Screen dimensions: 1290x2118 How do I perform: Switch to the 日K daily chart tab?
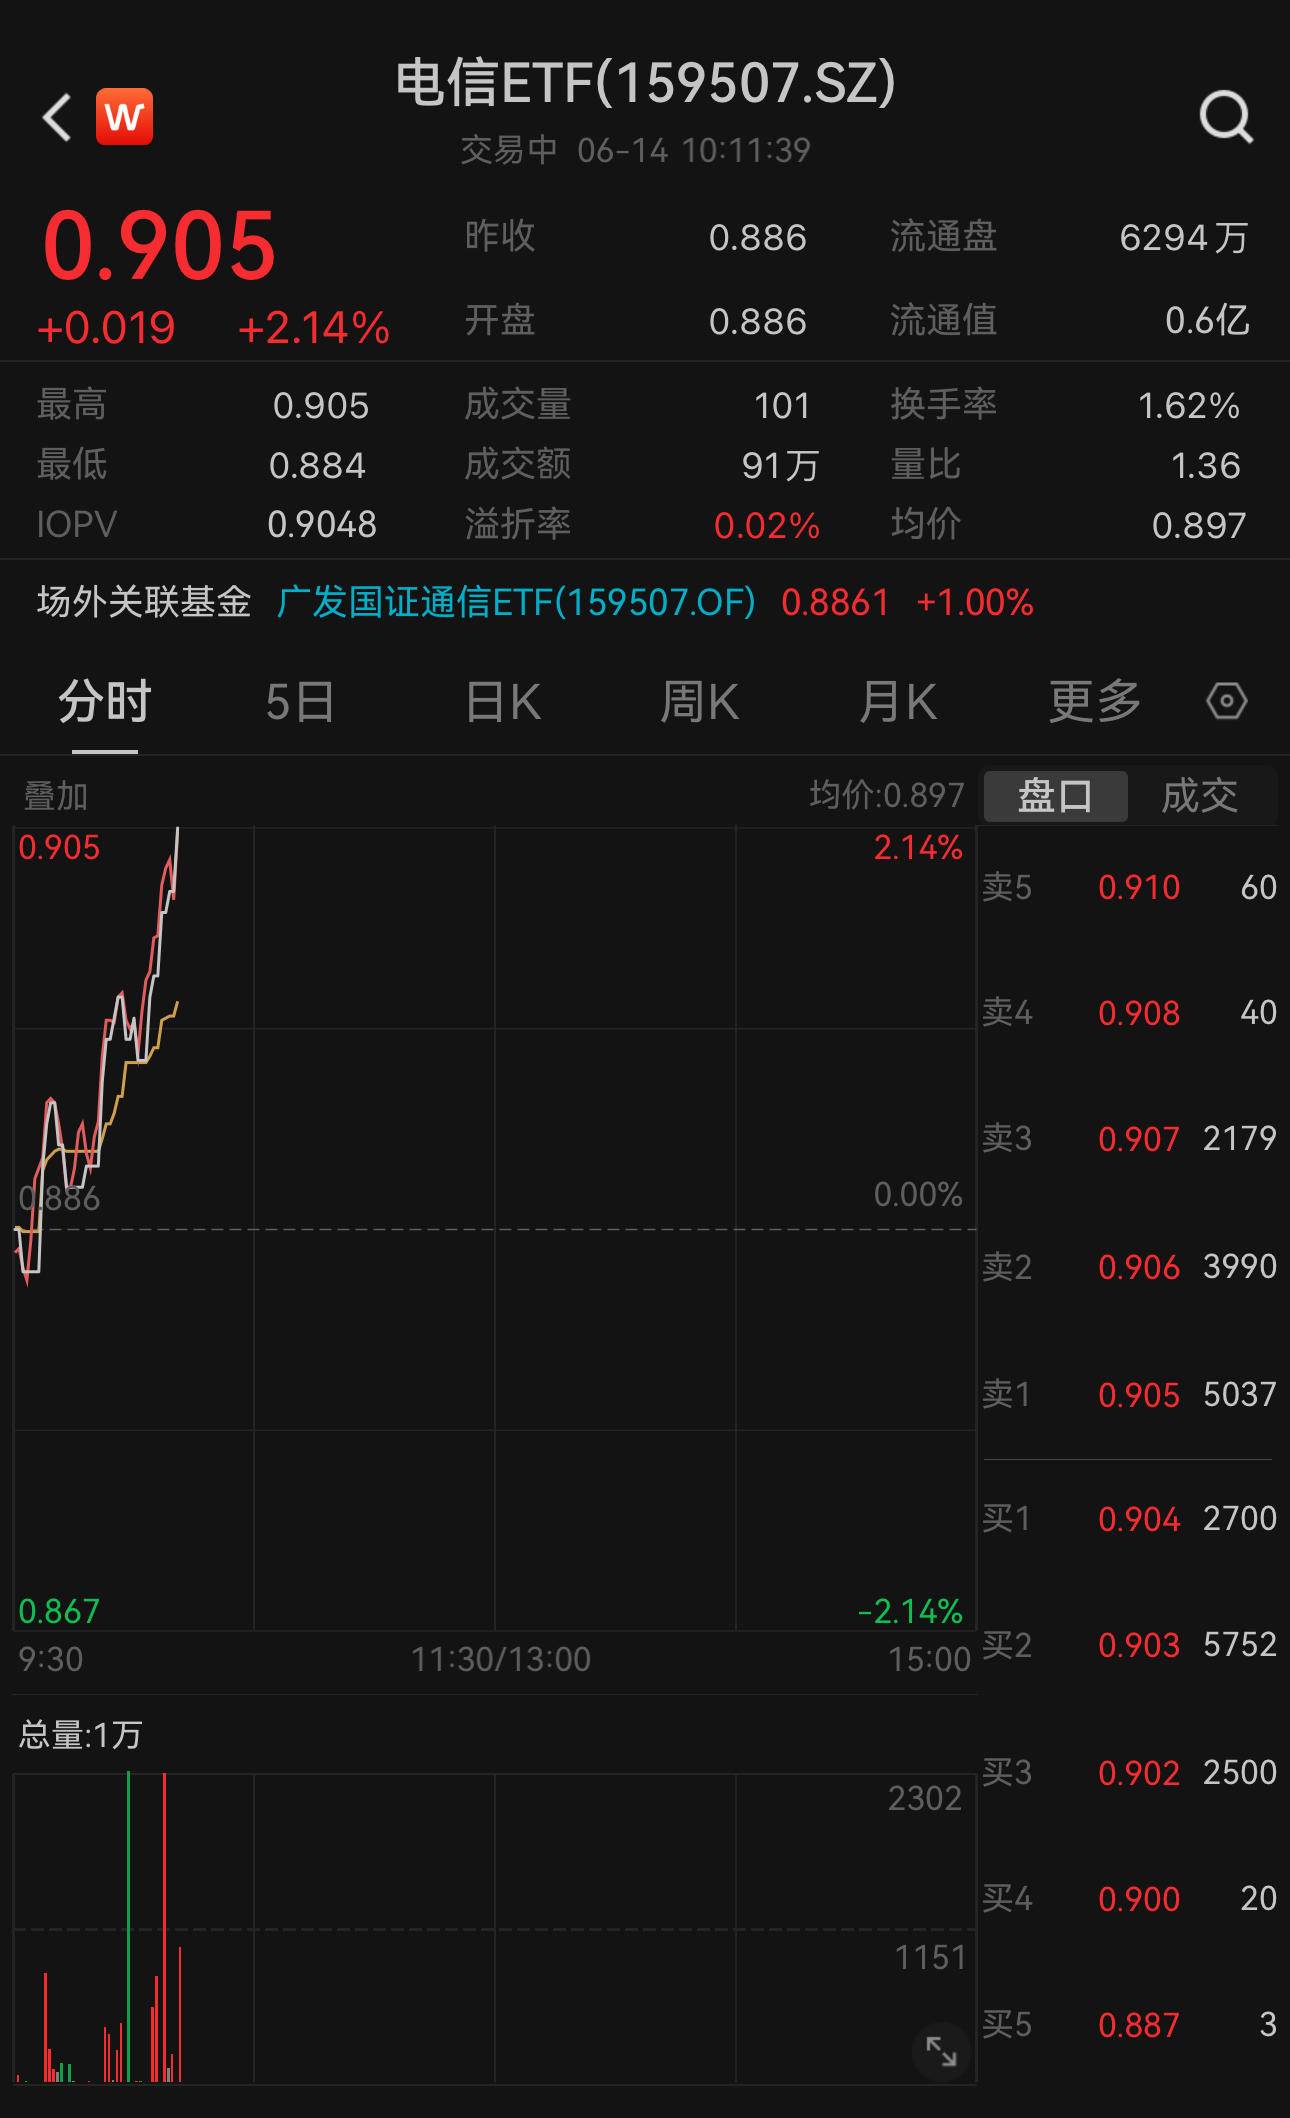click(x=501, y=702)
